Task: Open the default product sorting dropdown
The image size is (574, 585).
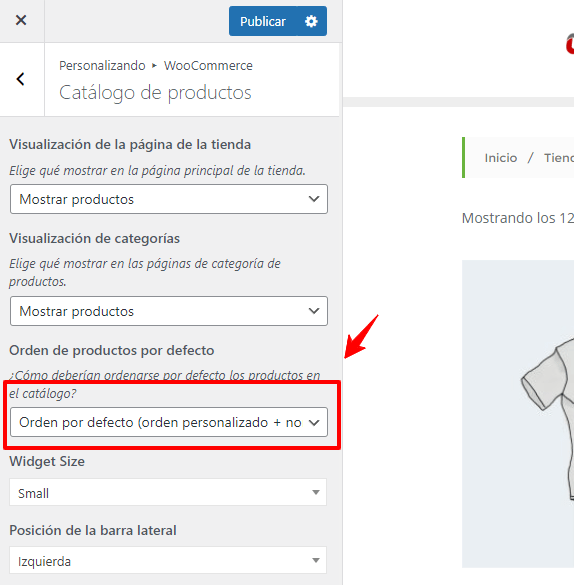Action: coord(169,422)
